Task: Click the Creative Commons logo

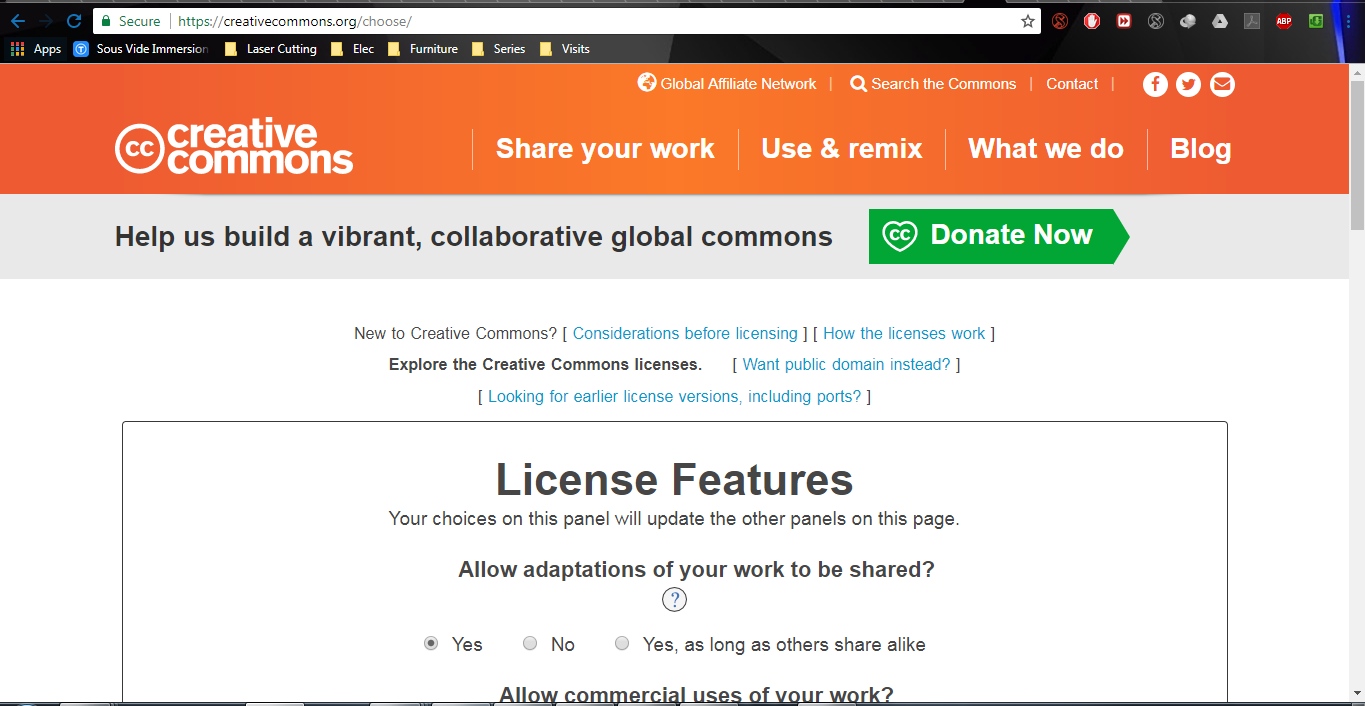Action: (234, 148)
